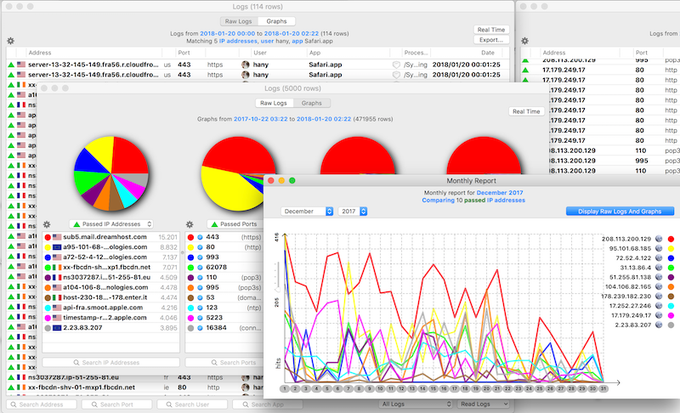
Task: Click yellow swatch beside 95.101.68.185
Action: coord(671,249)
